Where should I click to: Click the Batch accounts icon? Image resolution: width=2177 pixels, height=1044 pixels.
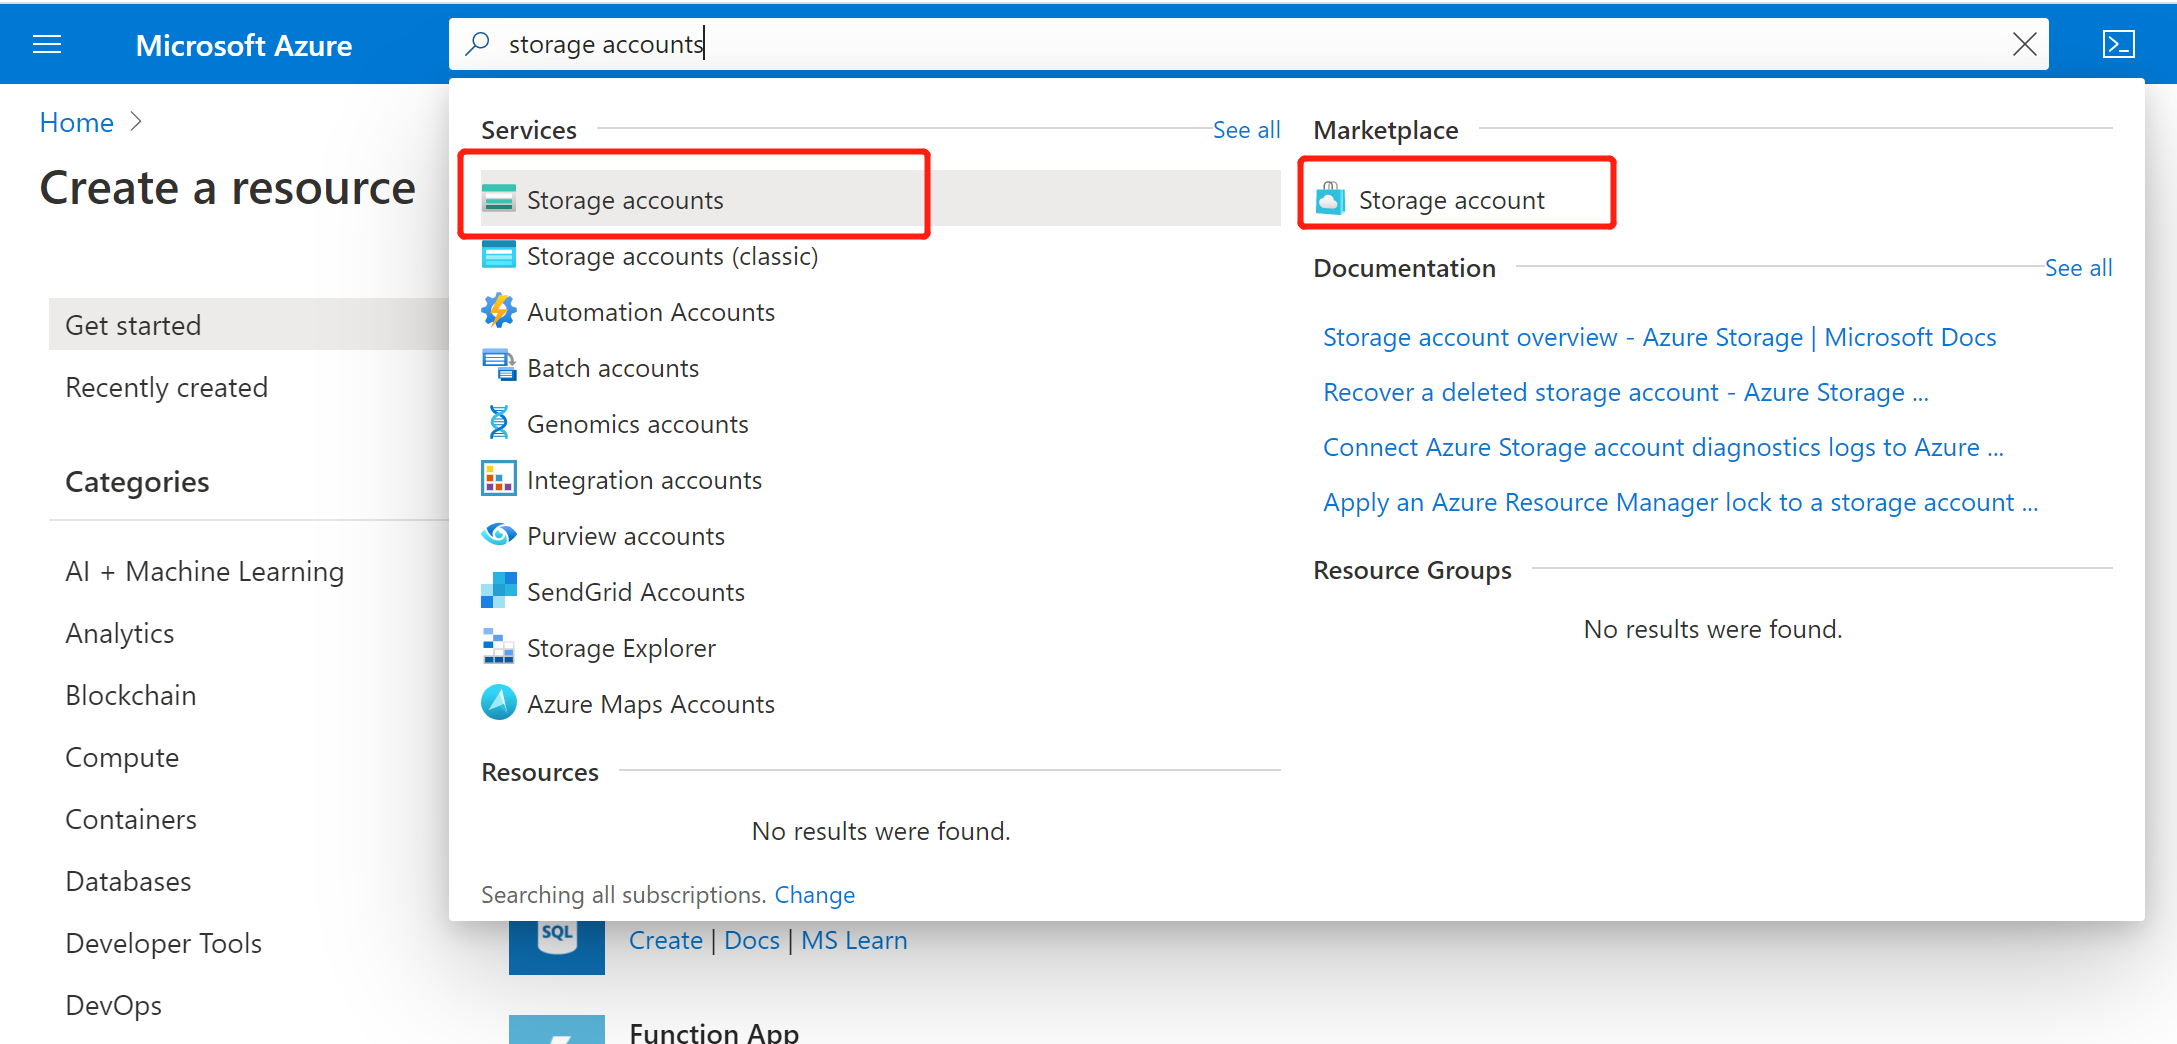pyautogui.click(x=498, y=367)
